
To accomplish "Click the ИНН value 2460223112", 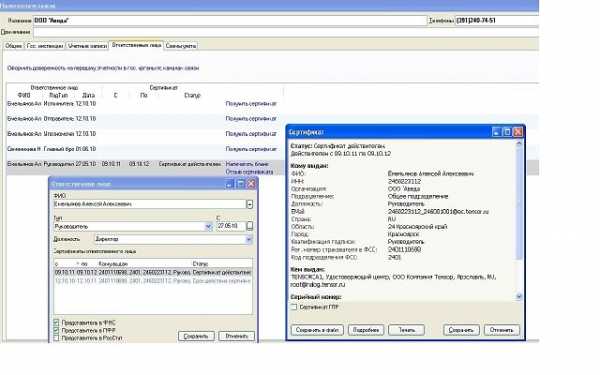I will pyautogui.click(x=404, y=181).
